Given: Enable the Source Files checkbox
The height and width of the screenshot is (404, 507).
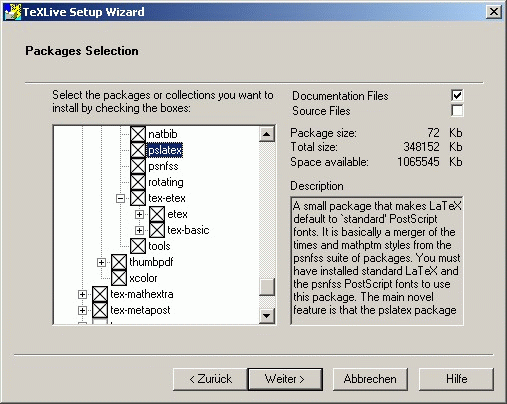Looking at the screenshot, I should [x=457, y=110].
